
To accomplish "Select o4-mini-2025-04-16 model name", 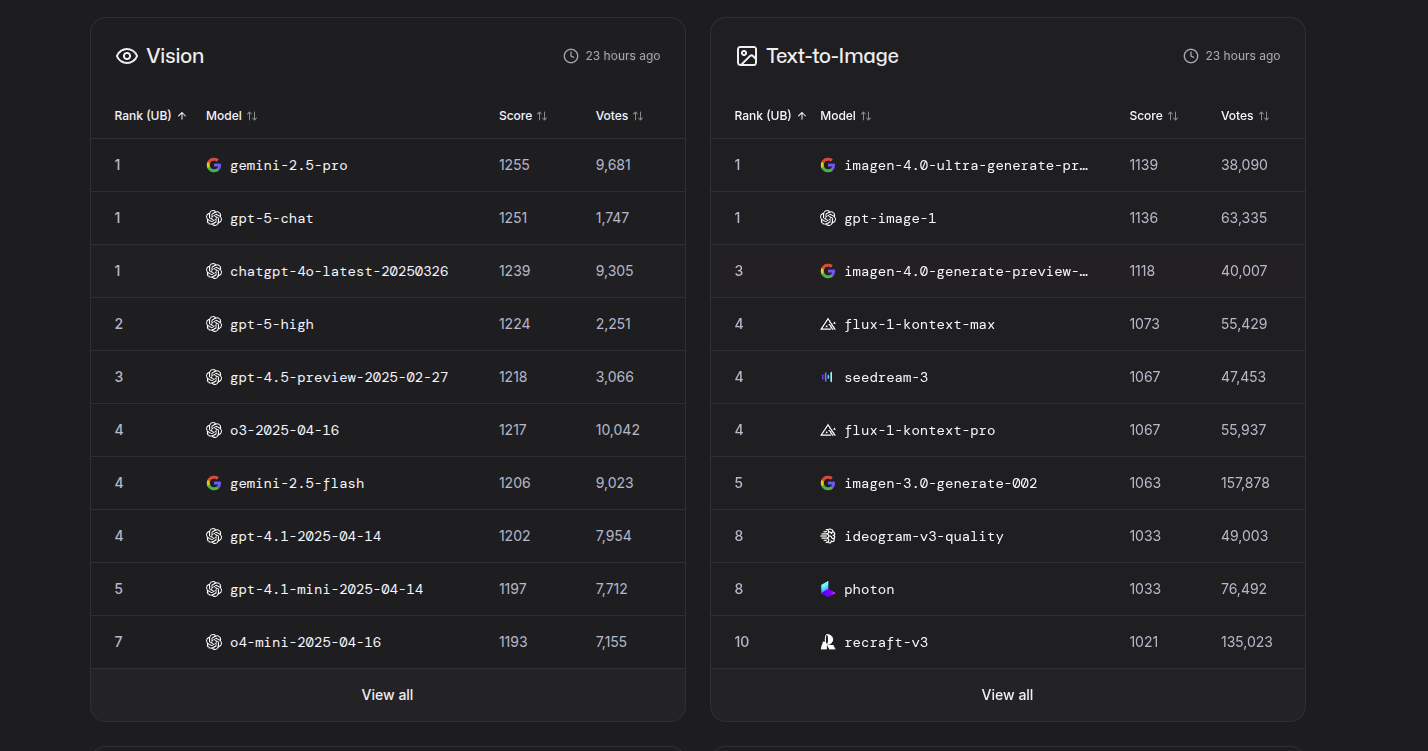I will tap(306, 642).
